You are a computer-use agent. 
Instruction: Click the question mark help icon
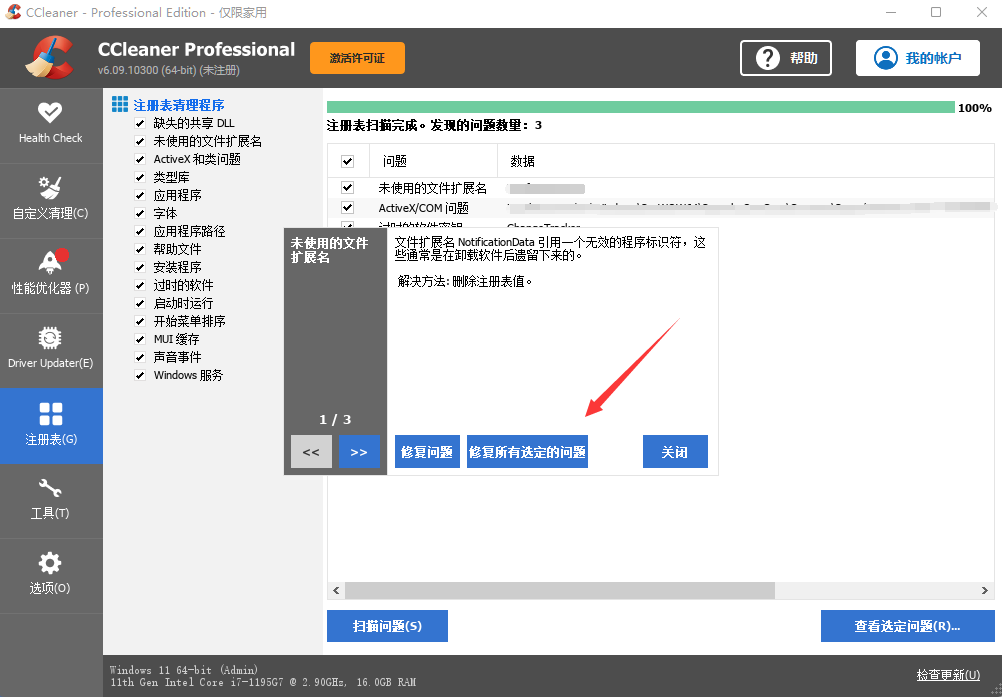coord(767,58)
